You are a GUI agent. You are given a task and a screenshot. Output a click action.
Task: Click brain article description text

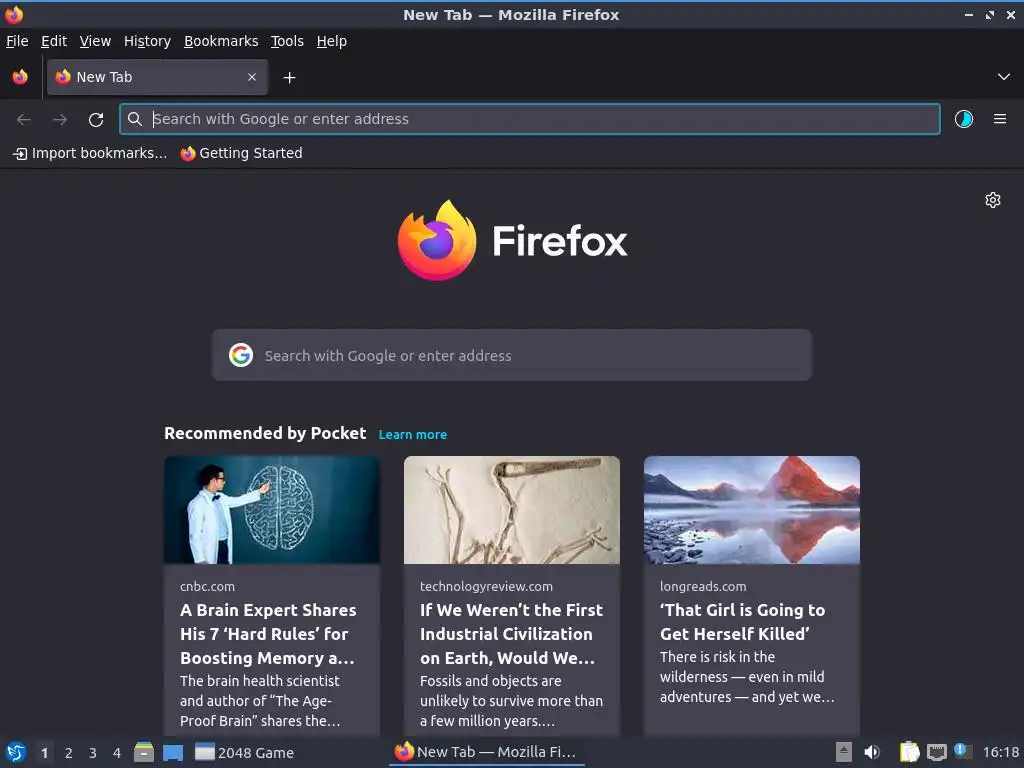pyautogui.click(x=260, y=701)
